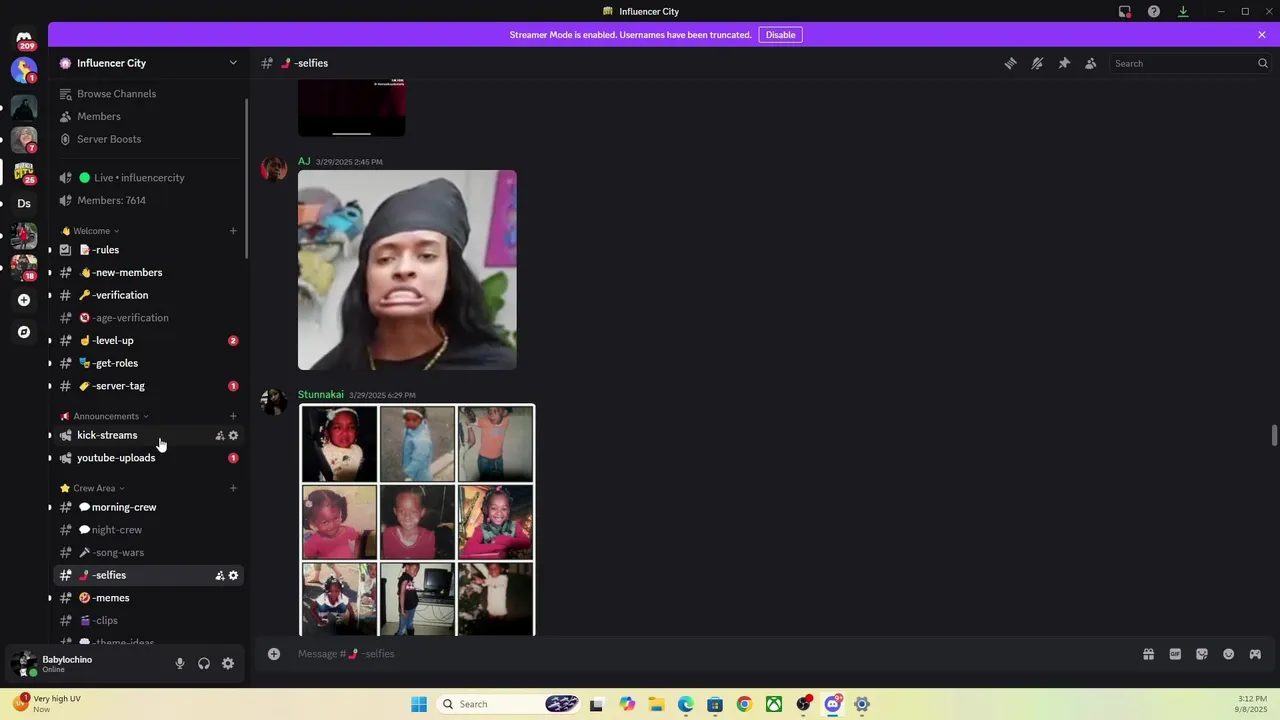This screenshot has height=720, width=1280.
Task: Open Browse Channels
Action: 148,94
